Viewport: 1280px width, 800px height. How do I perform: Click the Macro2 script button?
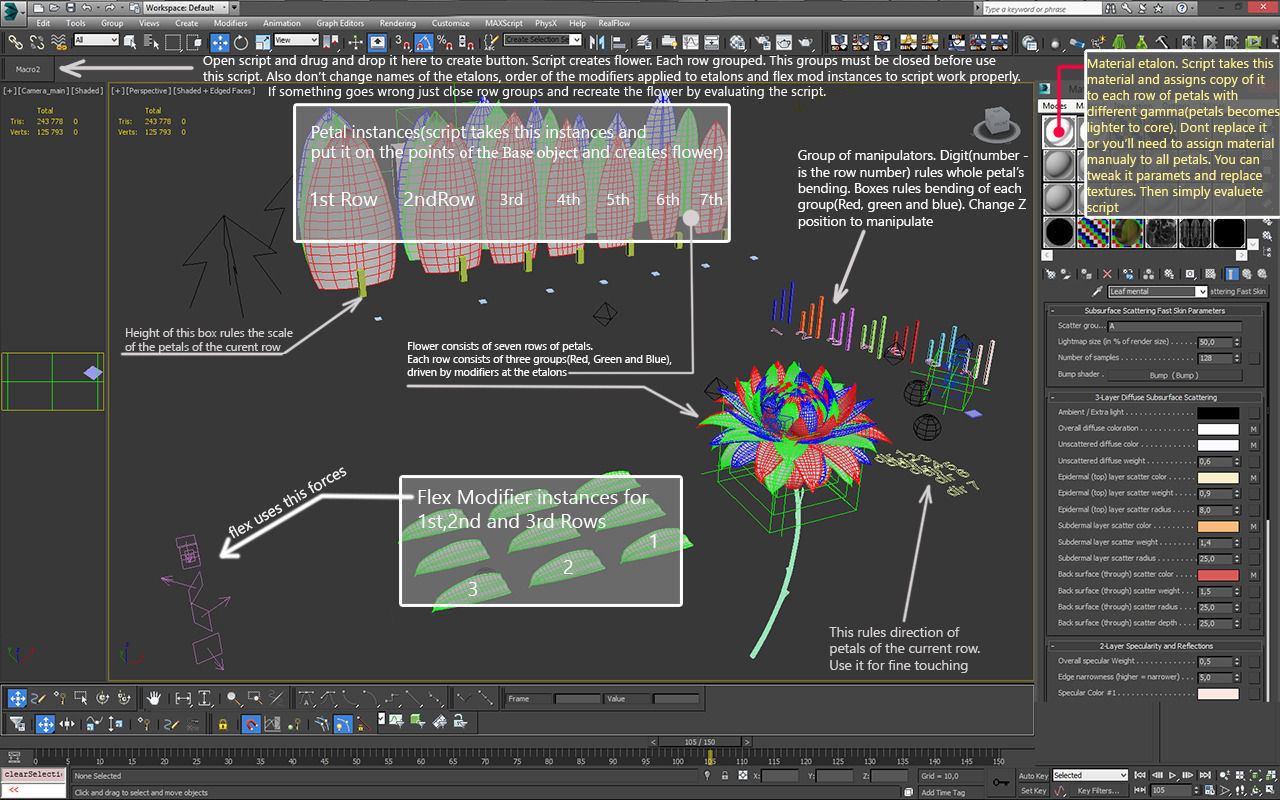coord(26,69)
